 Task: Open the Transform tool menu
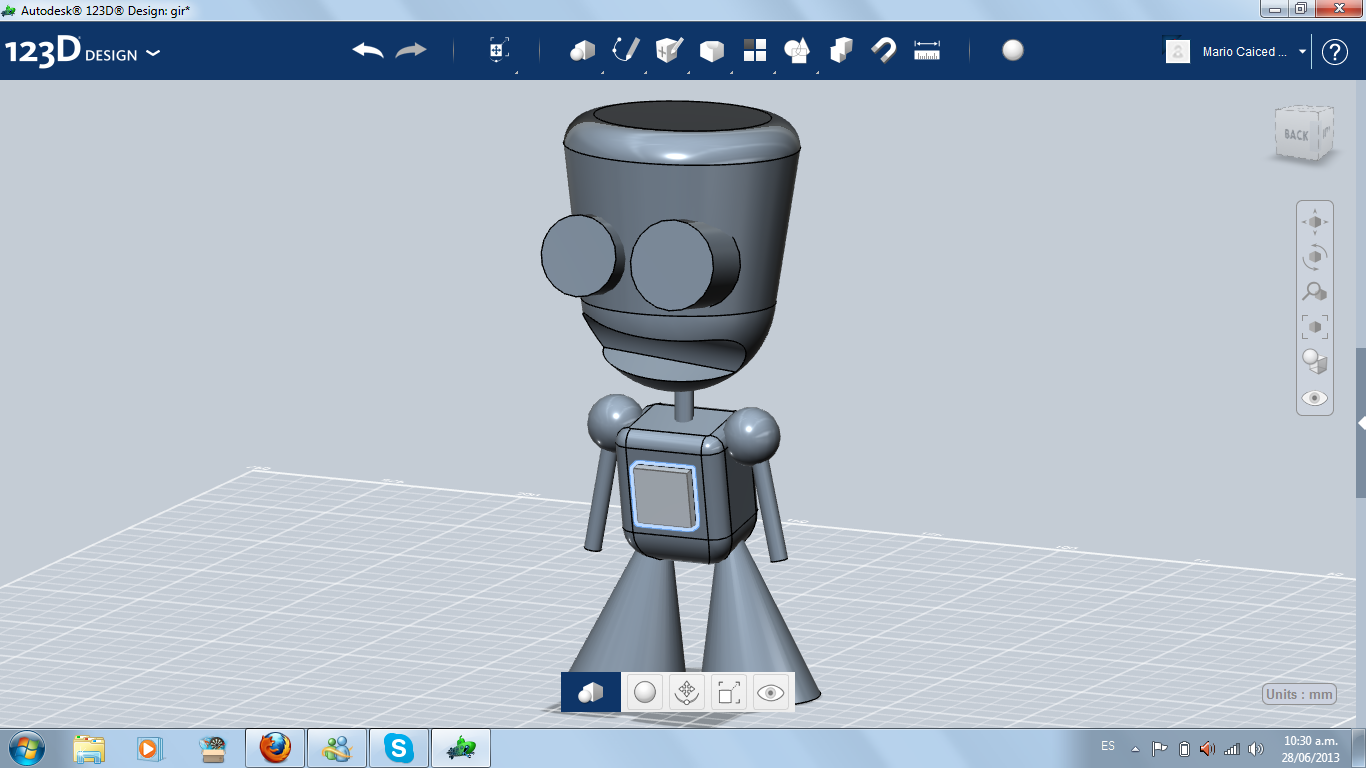499,50
